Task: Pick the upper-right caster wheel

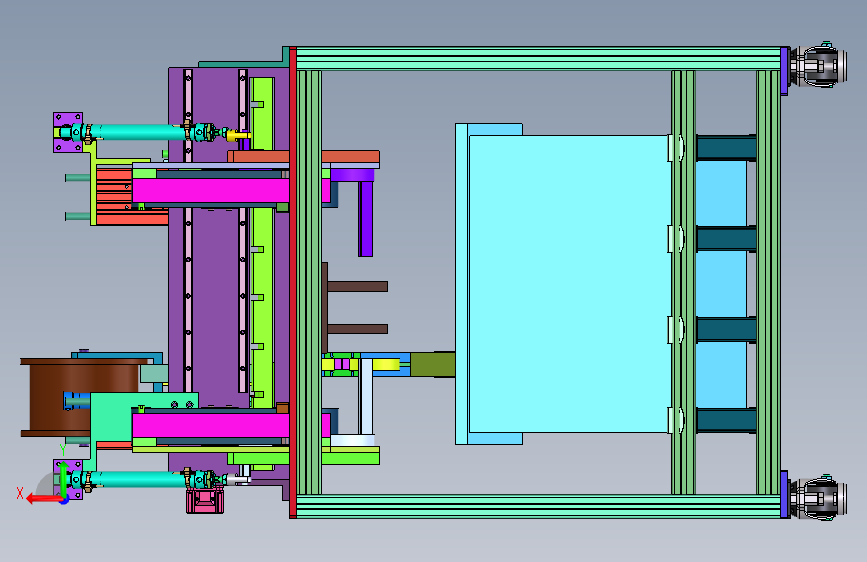Action: click(819, 66)
